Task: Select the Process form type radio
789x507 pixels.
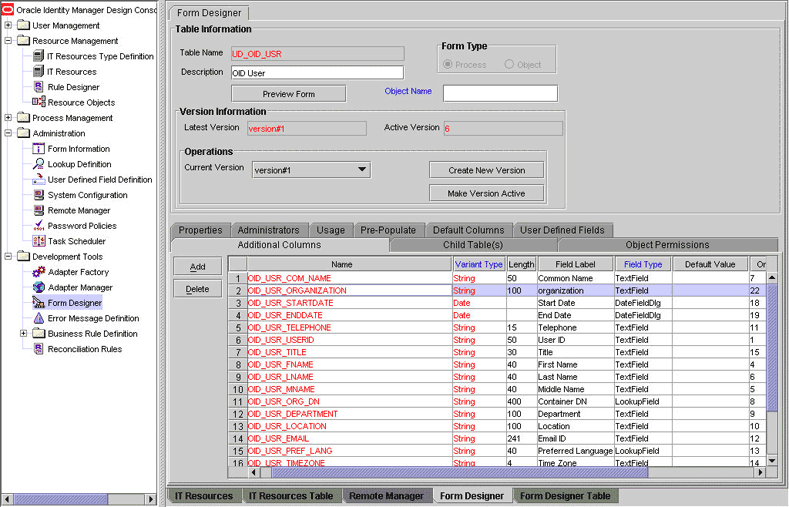Action: (447, 64)
